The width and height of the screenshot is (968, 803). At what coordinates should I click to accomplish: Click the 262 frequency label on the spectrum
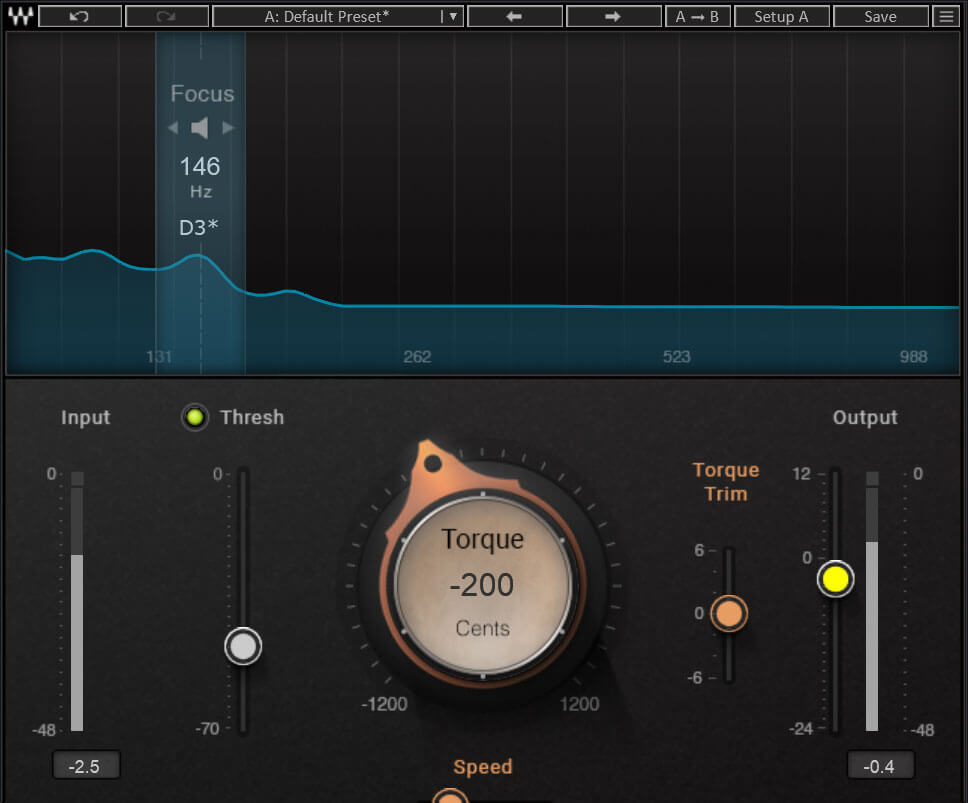tap(417, 357)
